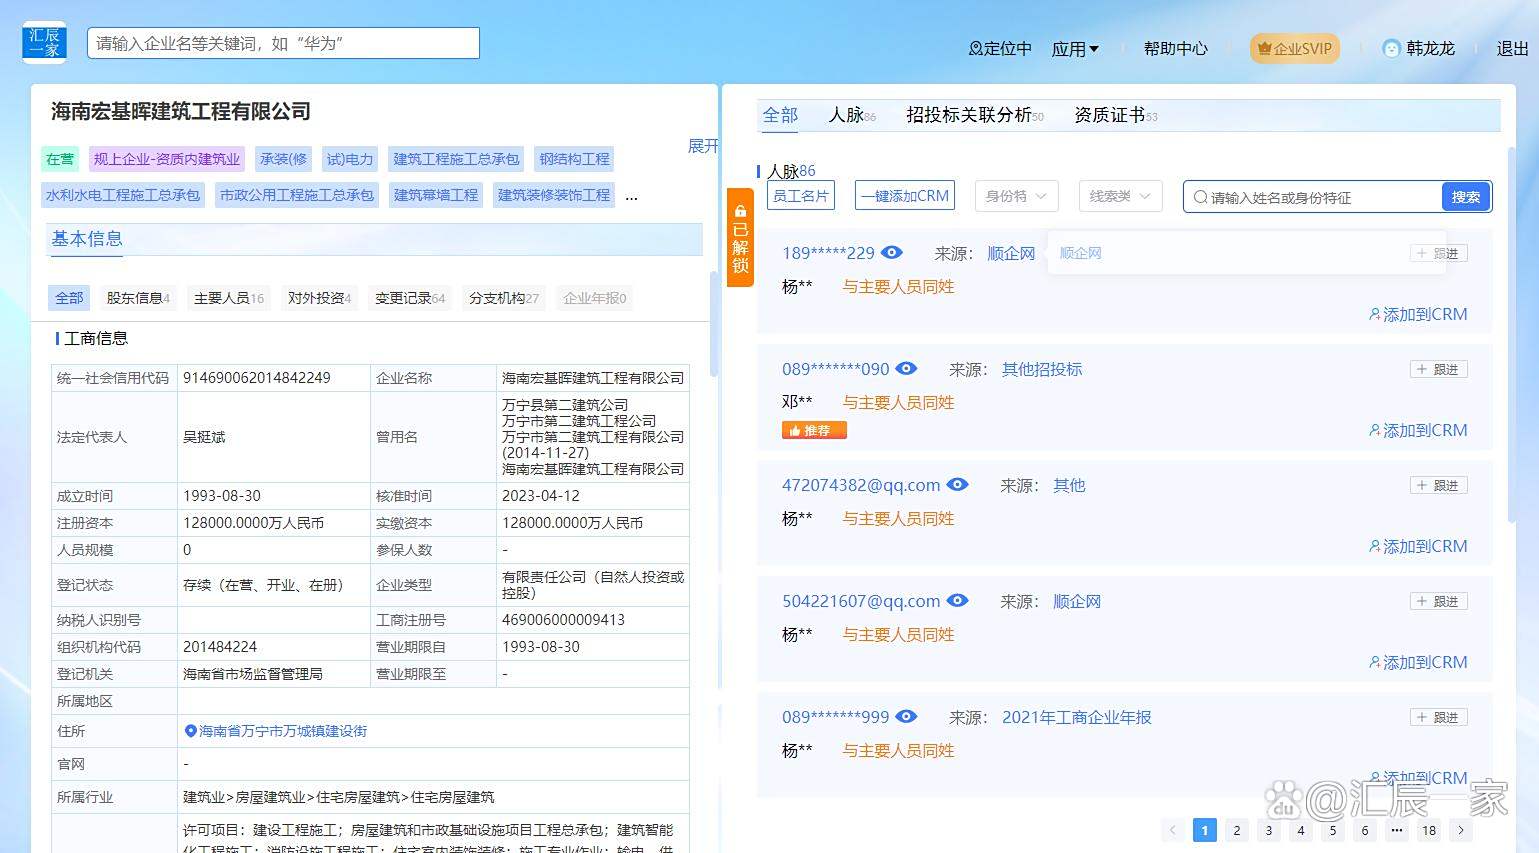
Task: Open the 身份特 dropdown filter
Action: click(1015, 196)
